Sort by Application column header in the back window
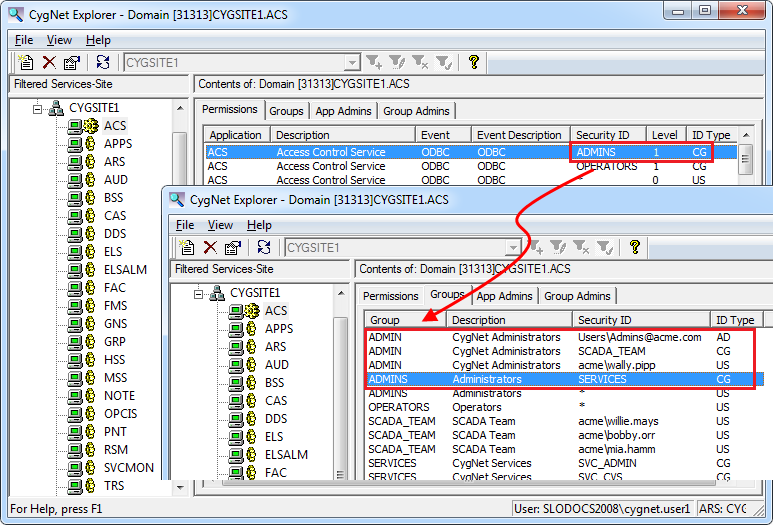Image resolution: width=773 pixels, height=525 pixels. click(x=237, y=135)
